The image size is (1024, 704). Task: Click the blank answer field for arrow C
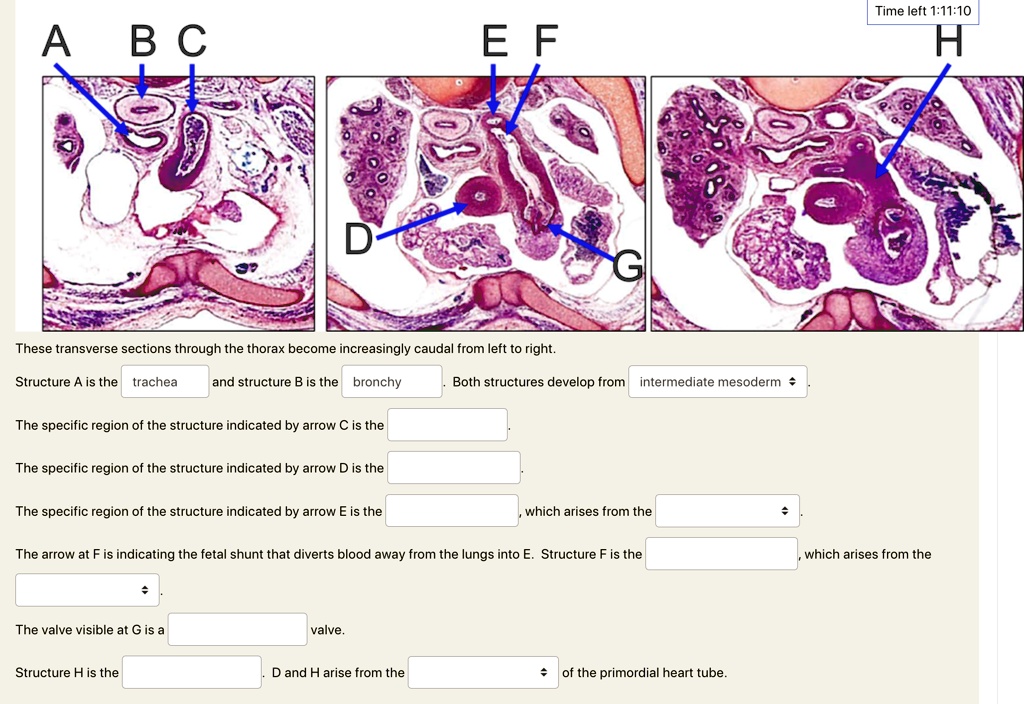tap(447, 424)
